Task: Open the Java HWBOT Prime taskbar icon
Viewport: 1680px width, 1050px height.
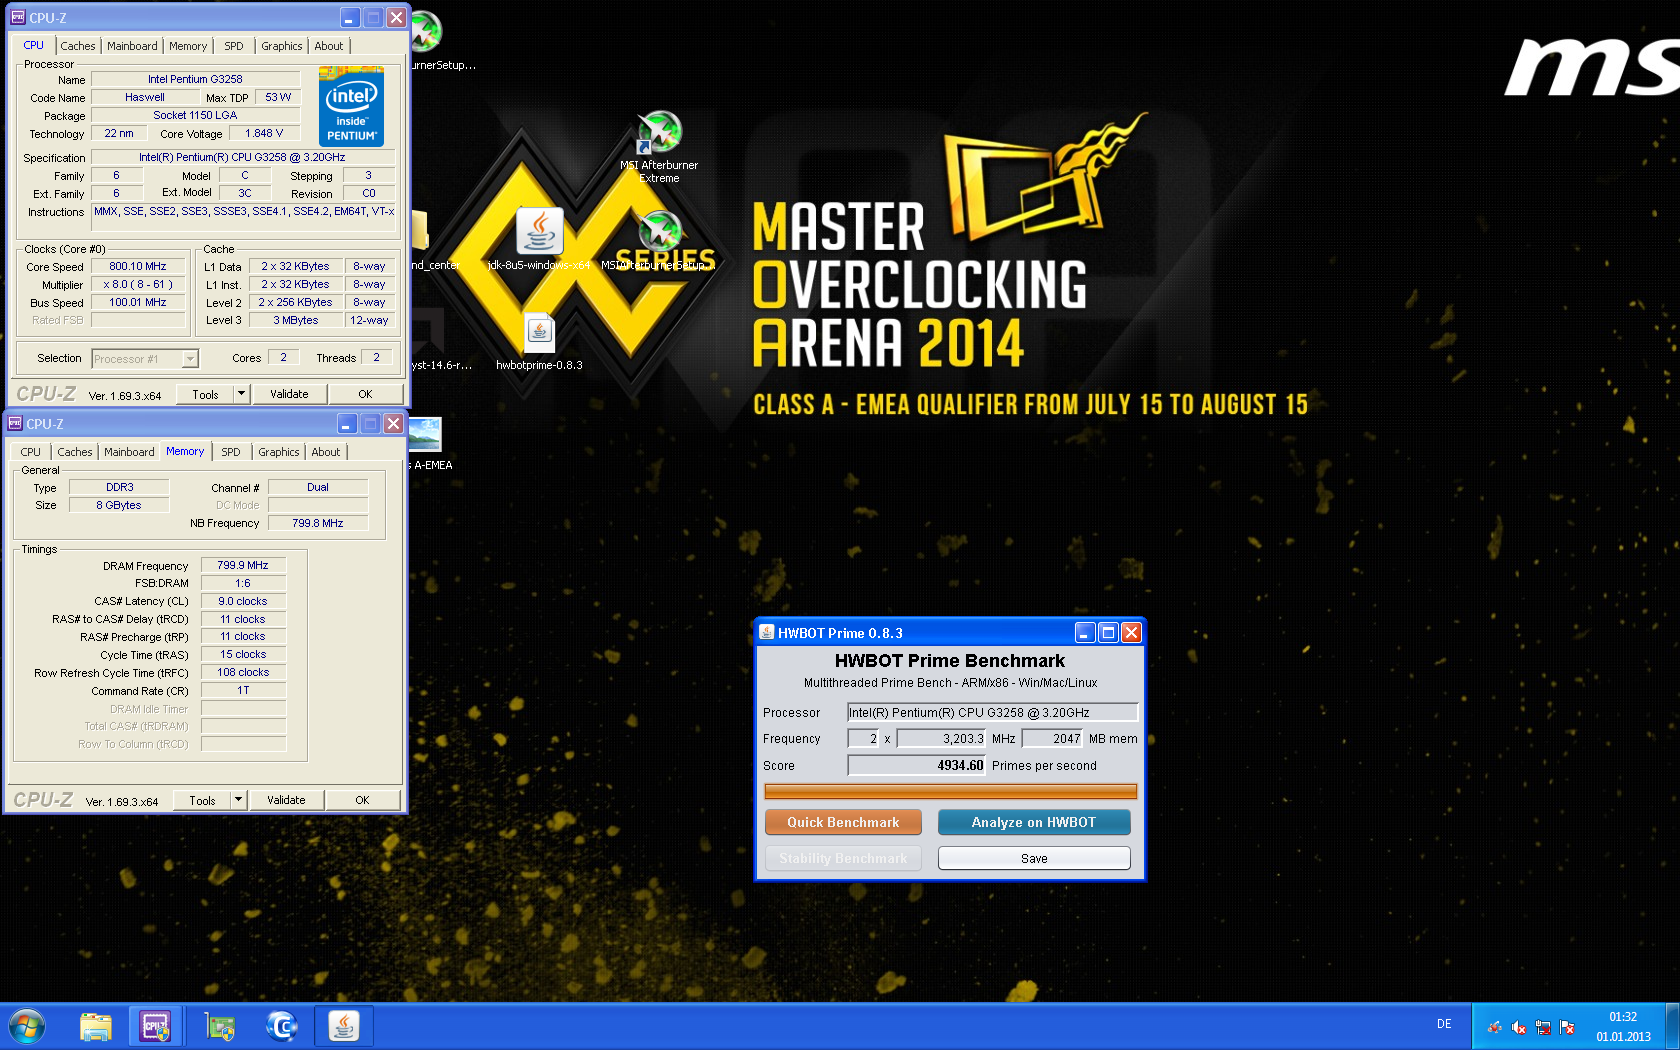Action: (x=344, y=1027)
